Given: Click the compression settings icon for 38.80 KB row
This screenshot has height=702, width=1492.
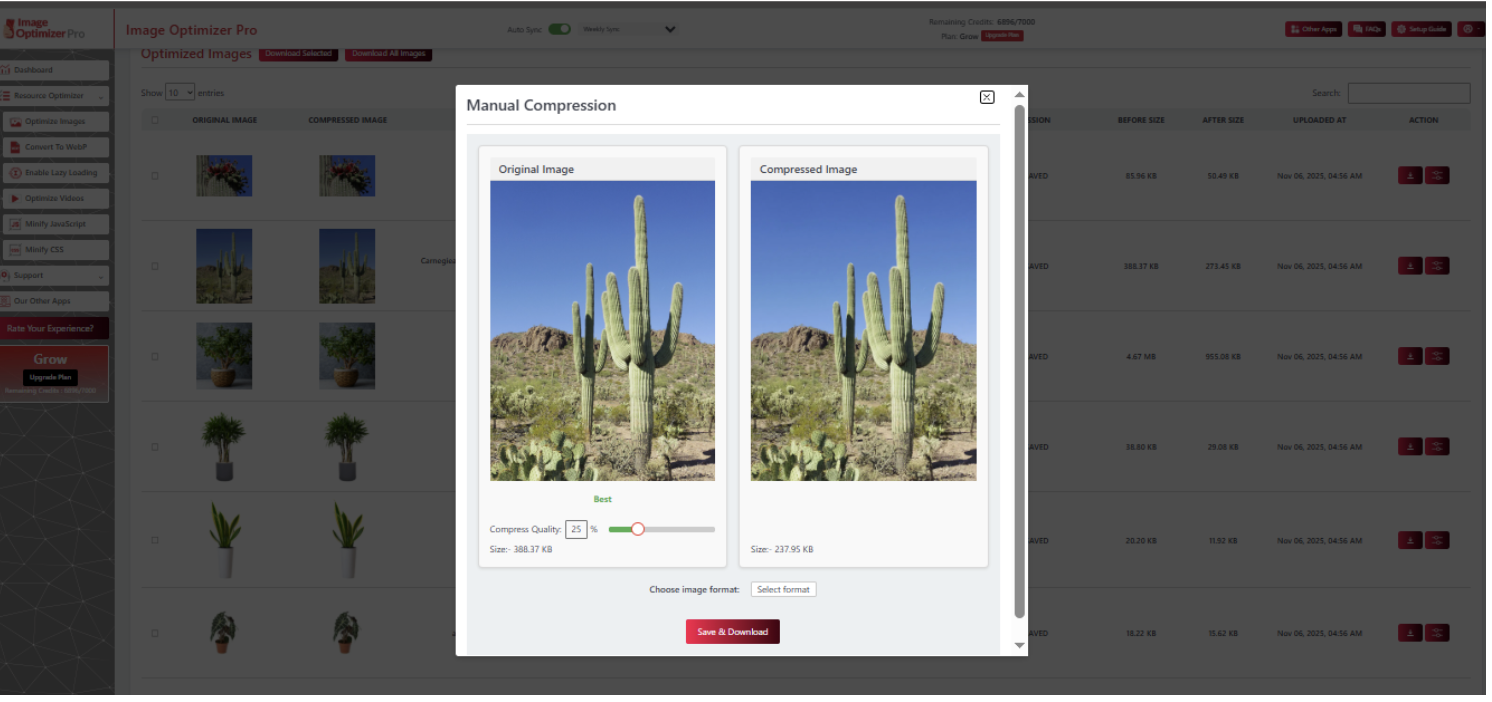Looking at the screenshot, I should (x=1437, y=447).
